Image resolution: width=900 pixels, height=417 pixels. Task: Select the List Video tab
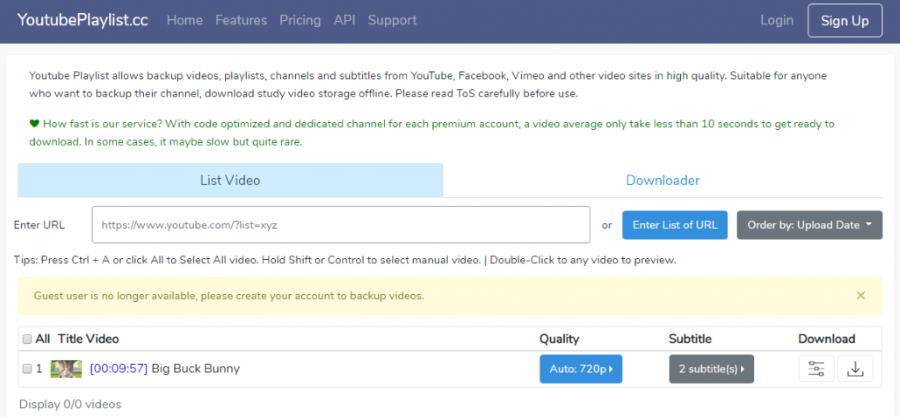pos(230,180)
